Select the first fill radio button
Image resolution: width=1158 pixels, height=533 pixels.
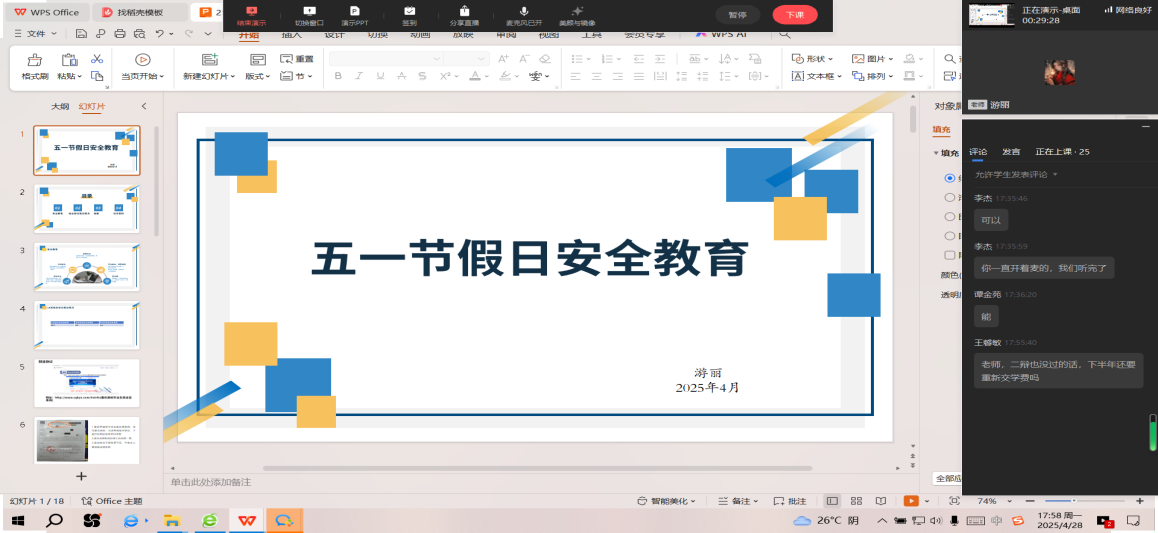pyautogui.click(x=950, y=178)
